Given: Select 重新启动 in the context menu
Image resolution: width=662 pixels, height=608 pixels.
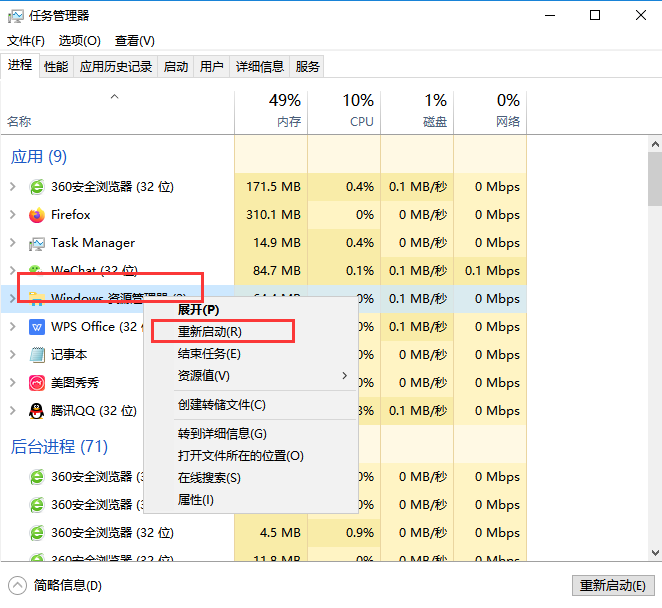Looking at the screenshot, I should (209, 331).
